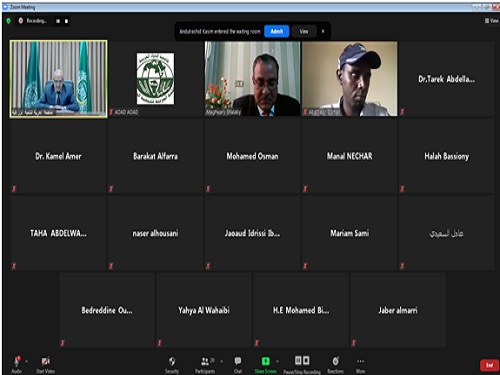Admit Abdulrashid Kasim from waiting room

(x=277, y=31)
